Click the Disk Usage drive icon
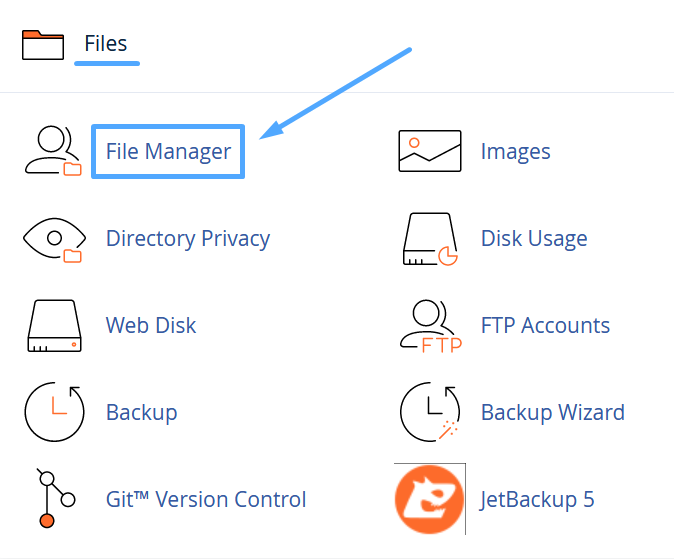Image resolution: width=674 pixels, height=559 pixels. [x=429, y=238]
